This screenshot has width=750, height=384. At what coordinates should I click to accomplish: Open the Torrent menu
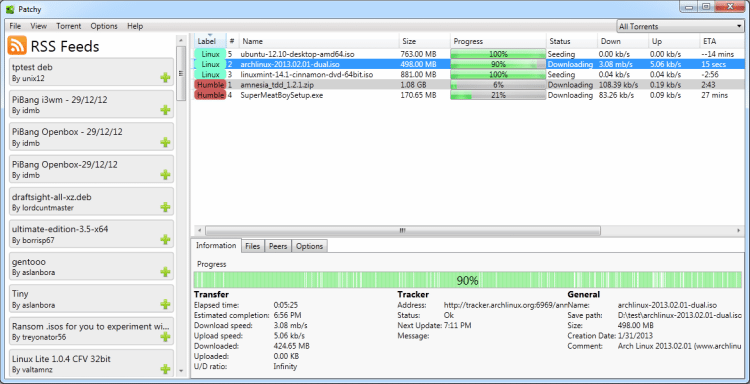(x=69, y=26)
